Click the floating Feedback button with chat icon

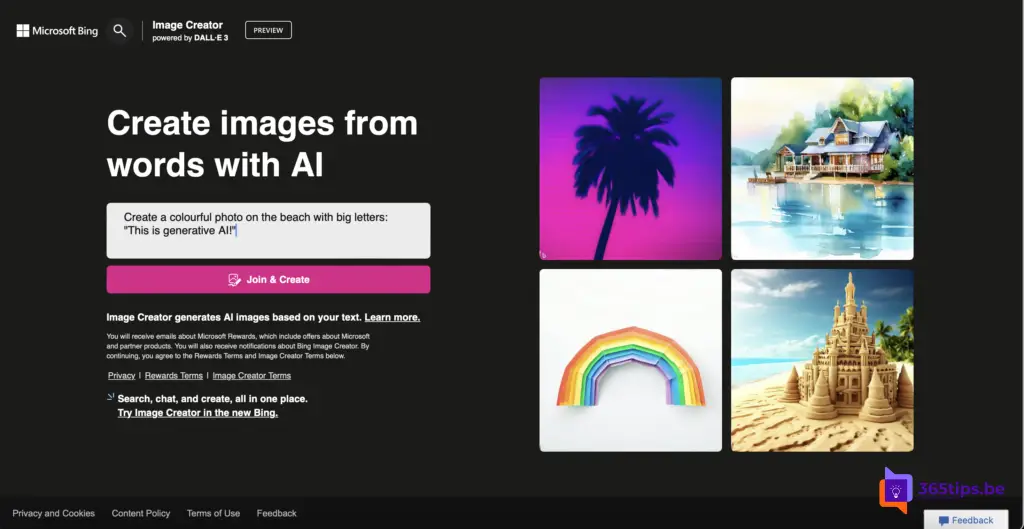click(x=966, y=520)
